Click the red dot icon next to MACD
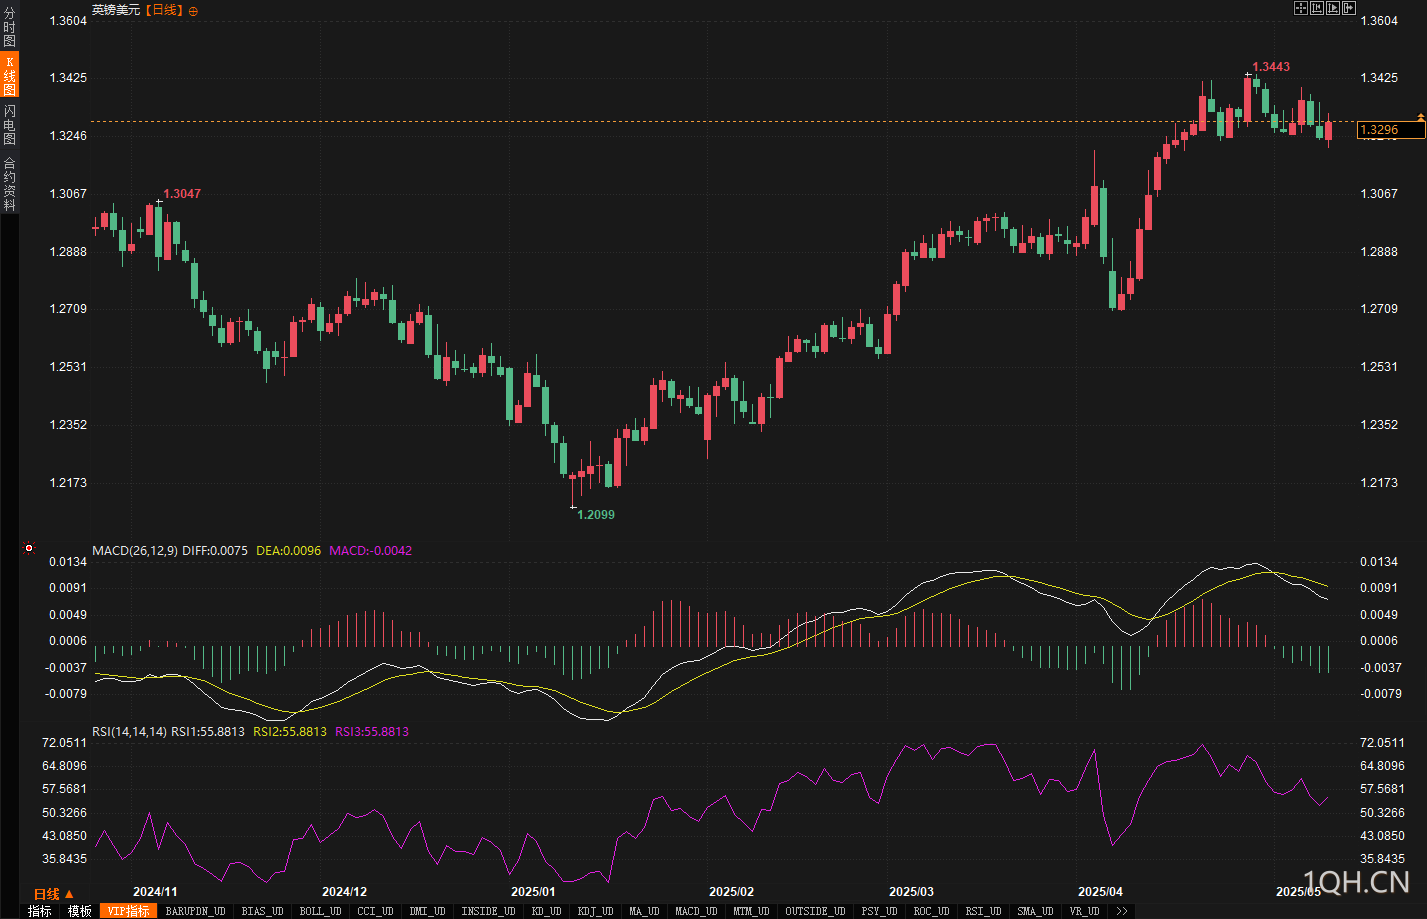The image size is (1427, 919). (29, 548)
